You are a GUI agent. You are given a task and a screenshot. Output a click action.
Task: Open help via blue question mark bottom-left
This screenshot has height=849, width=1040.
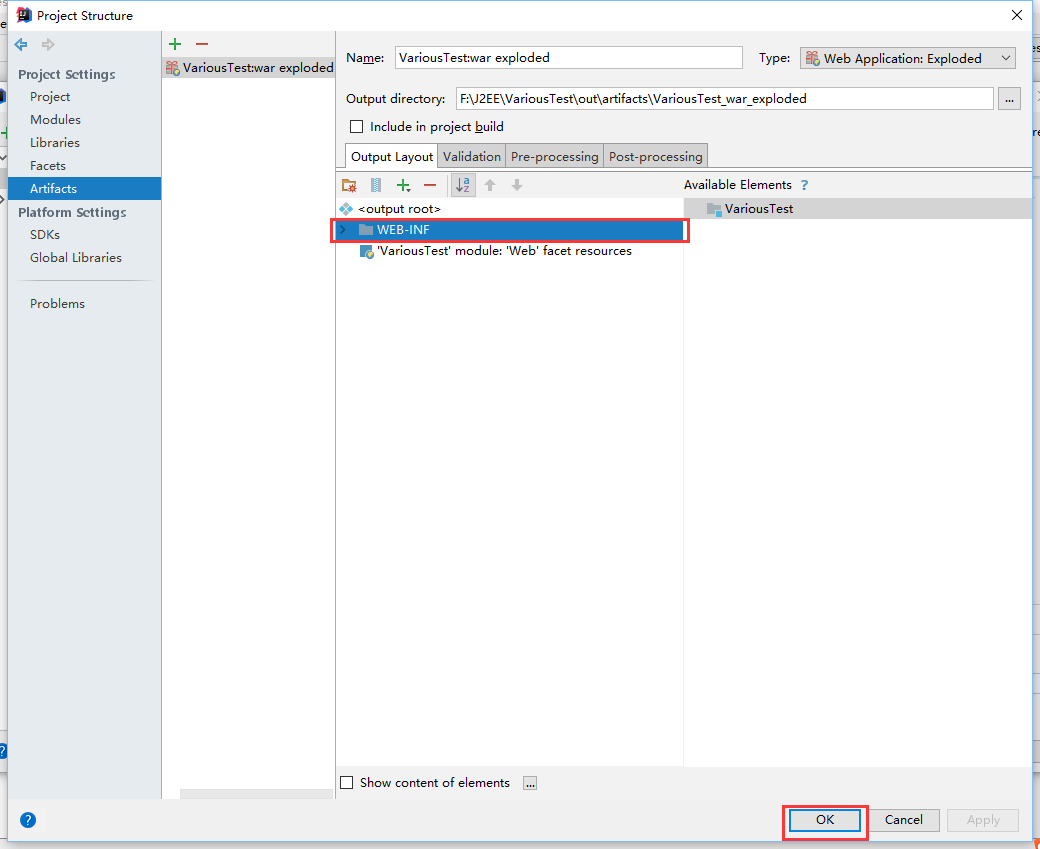28,820
